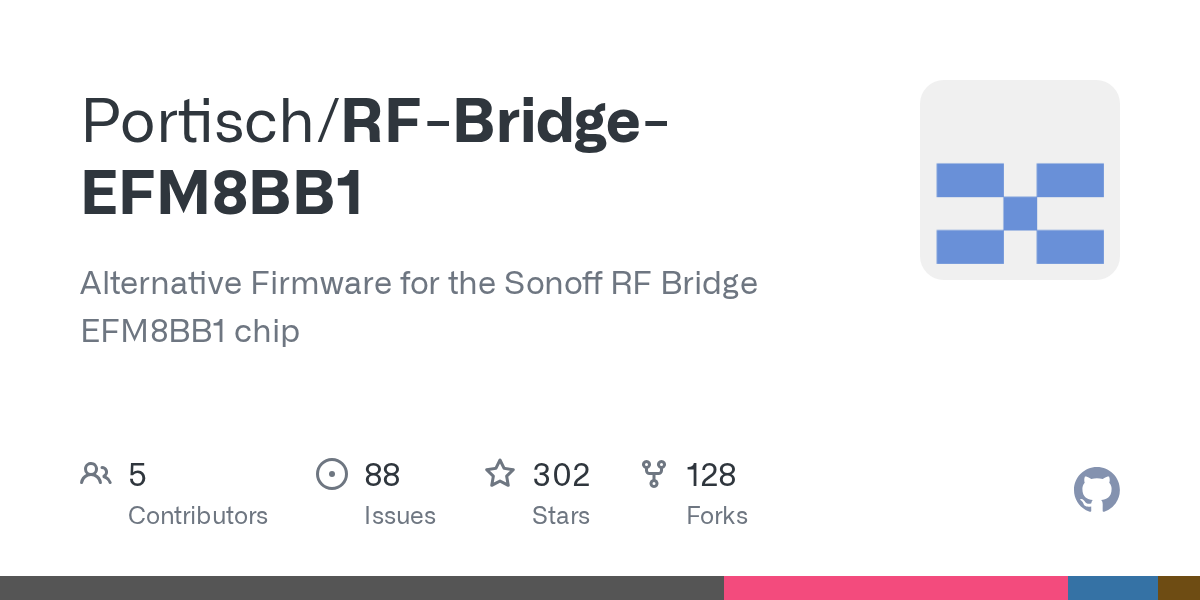Click the Contributors people icon
The height and width of the screenshot is (600, 1200).
pyautogui.click(x=96, y=474)
